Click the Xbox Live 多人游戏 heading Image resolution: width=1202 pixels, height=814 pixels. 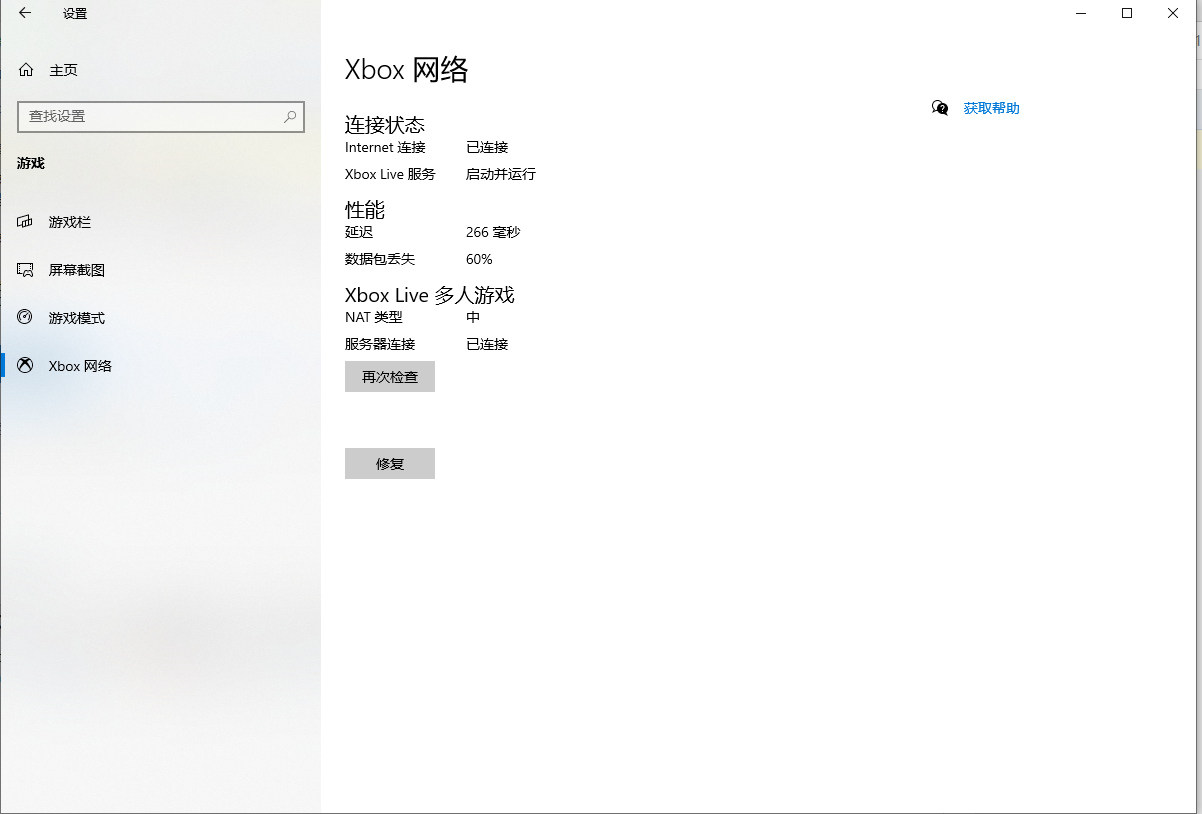430,295
